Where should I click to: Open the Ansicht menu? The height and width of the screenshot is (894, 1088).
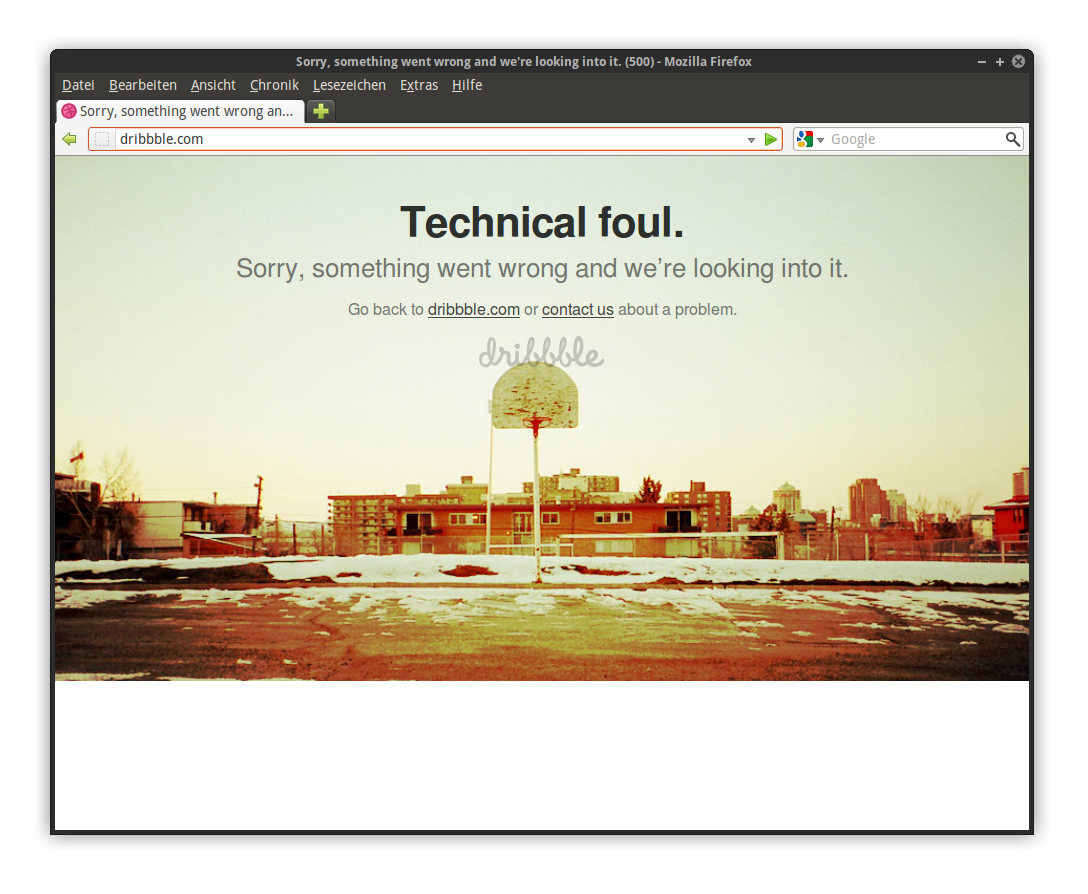click(213, 85)
